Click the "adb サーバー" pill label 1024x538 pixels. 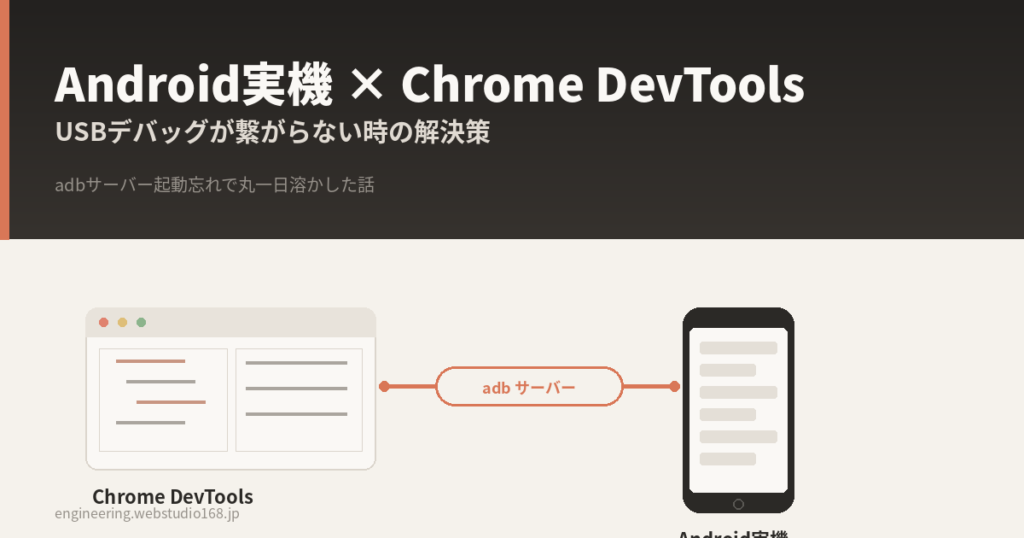[529, 387]
